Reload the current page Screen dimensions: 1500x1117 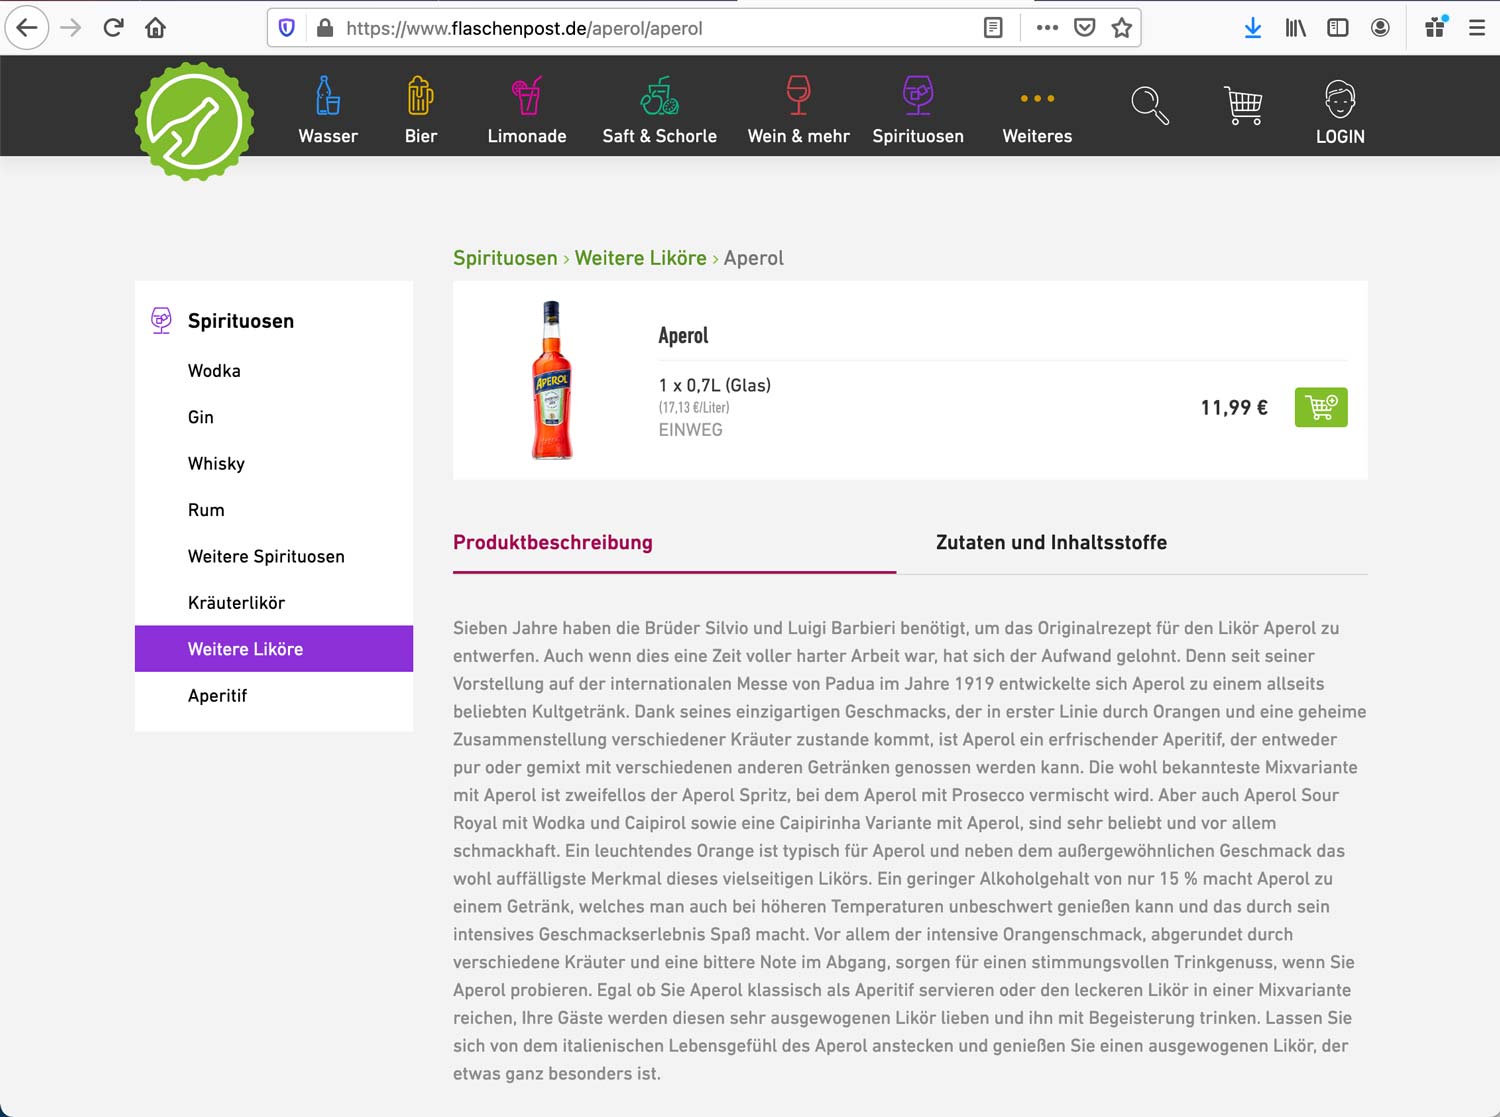click(113, 28)
